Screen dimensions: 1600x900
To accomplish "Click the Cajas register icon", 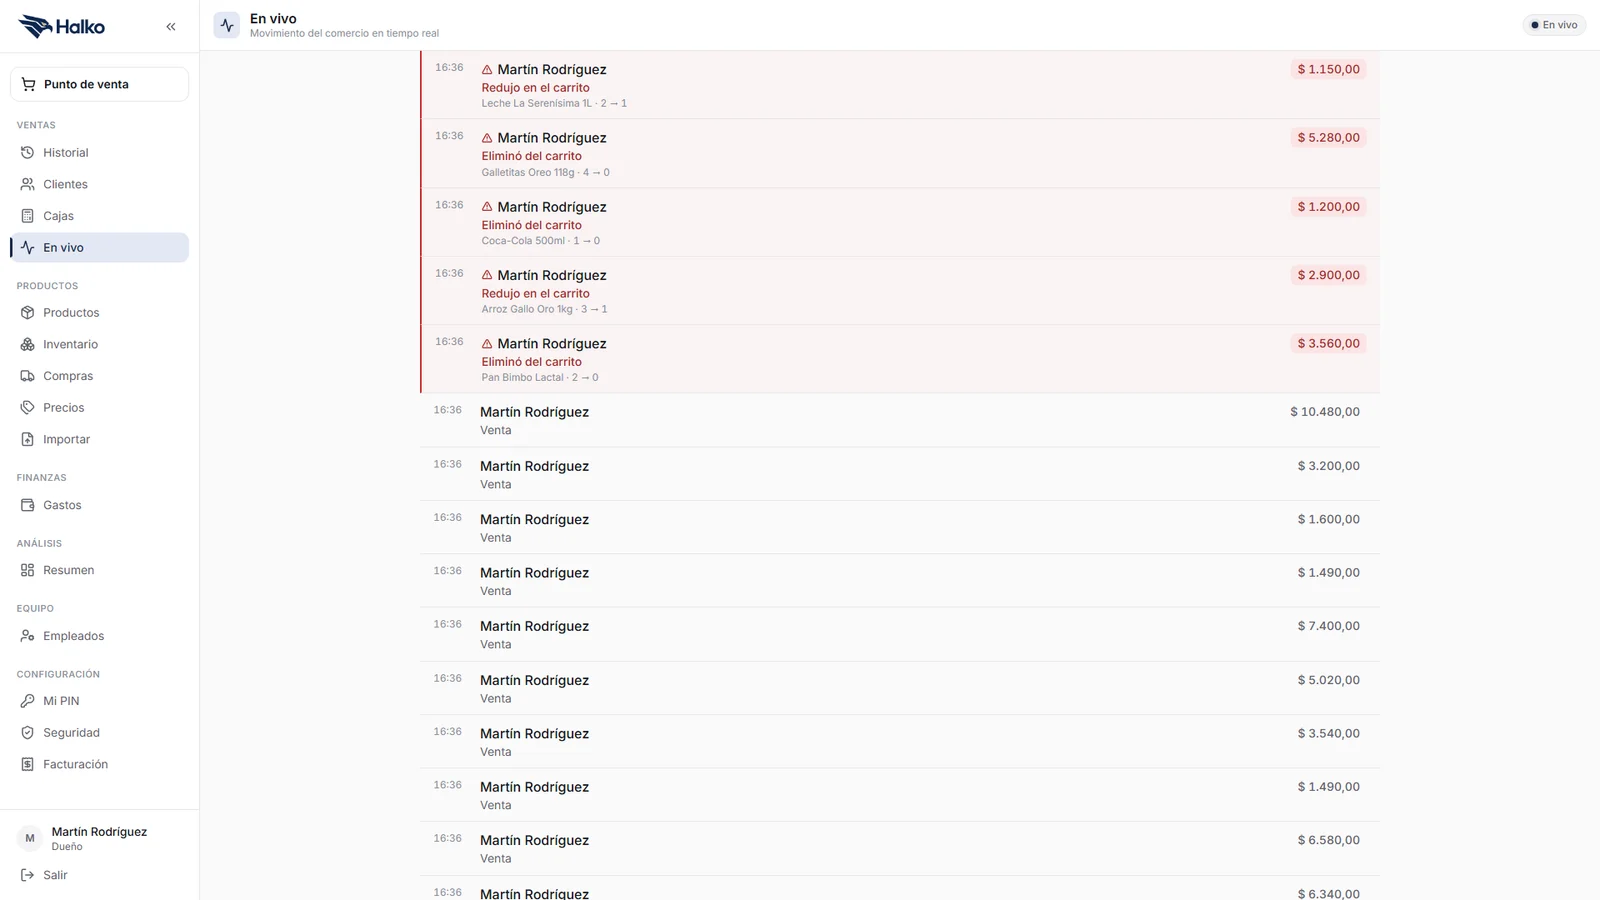I will [27, 216].
